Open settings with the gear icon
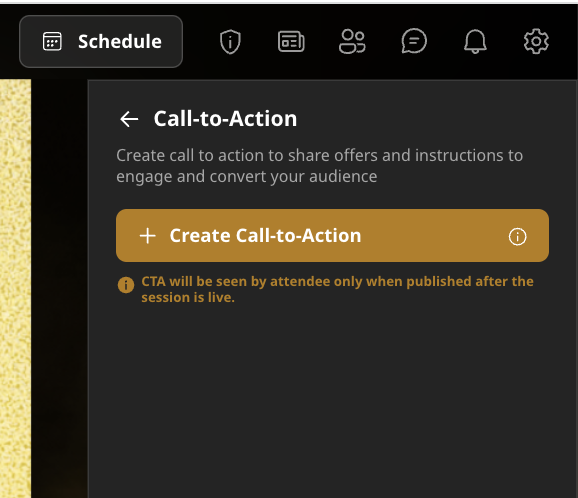 click(536, 41)
